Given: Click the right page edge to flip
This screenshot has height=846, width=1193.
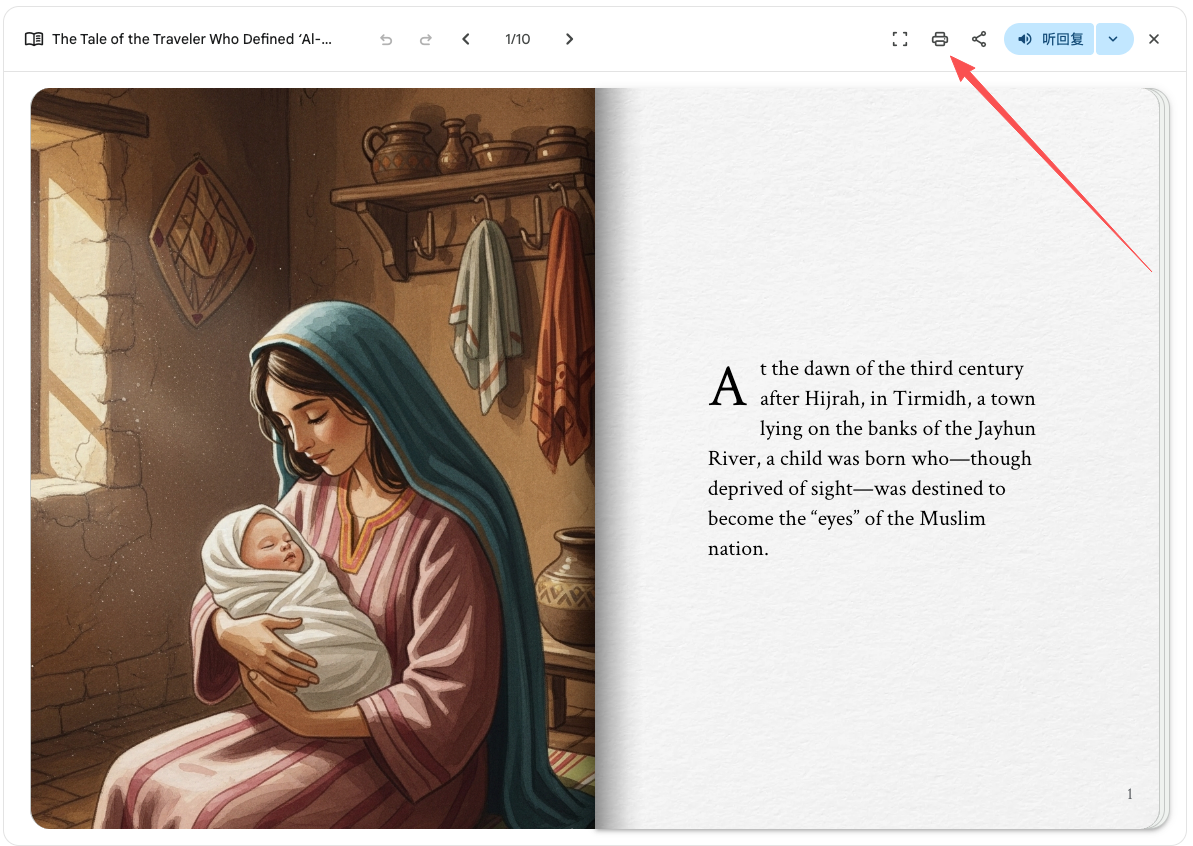Looking at the screenshot, I should pos(1163,458).
